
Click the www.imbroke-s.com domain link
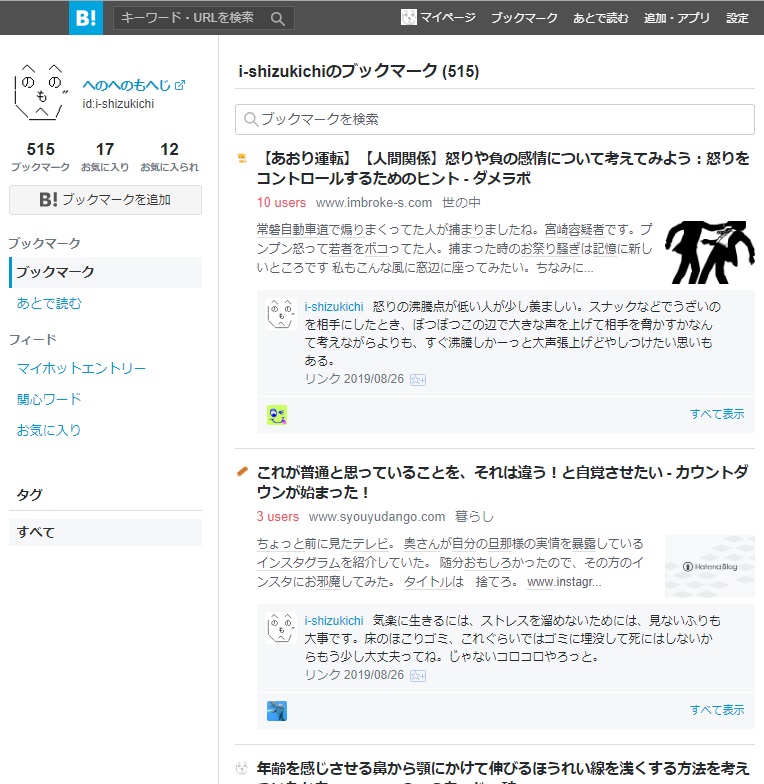coord(374,202)
